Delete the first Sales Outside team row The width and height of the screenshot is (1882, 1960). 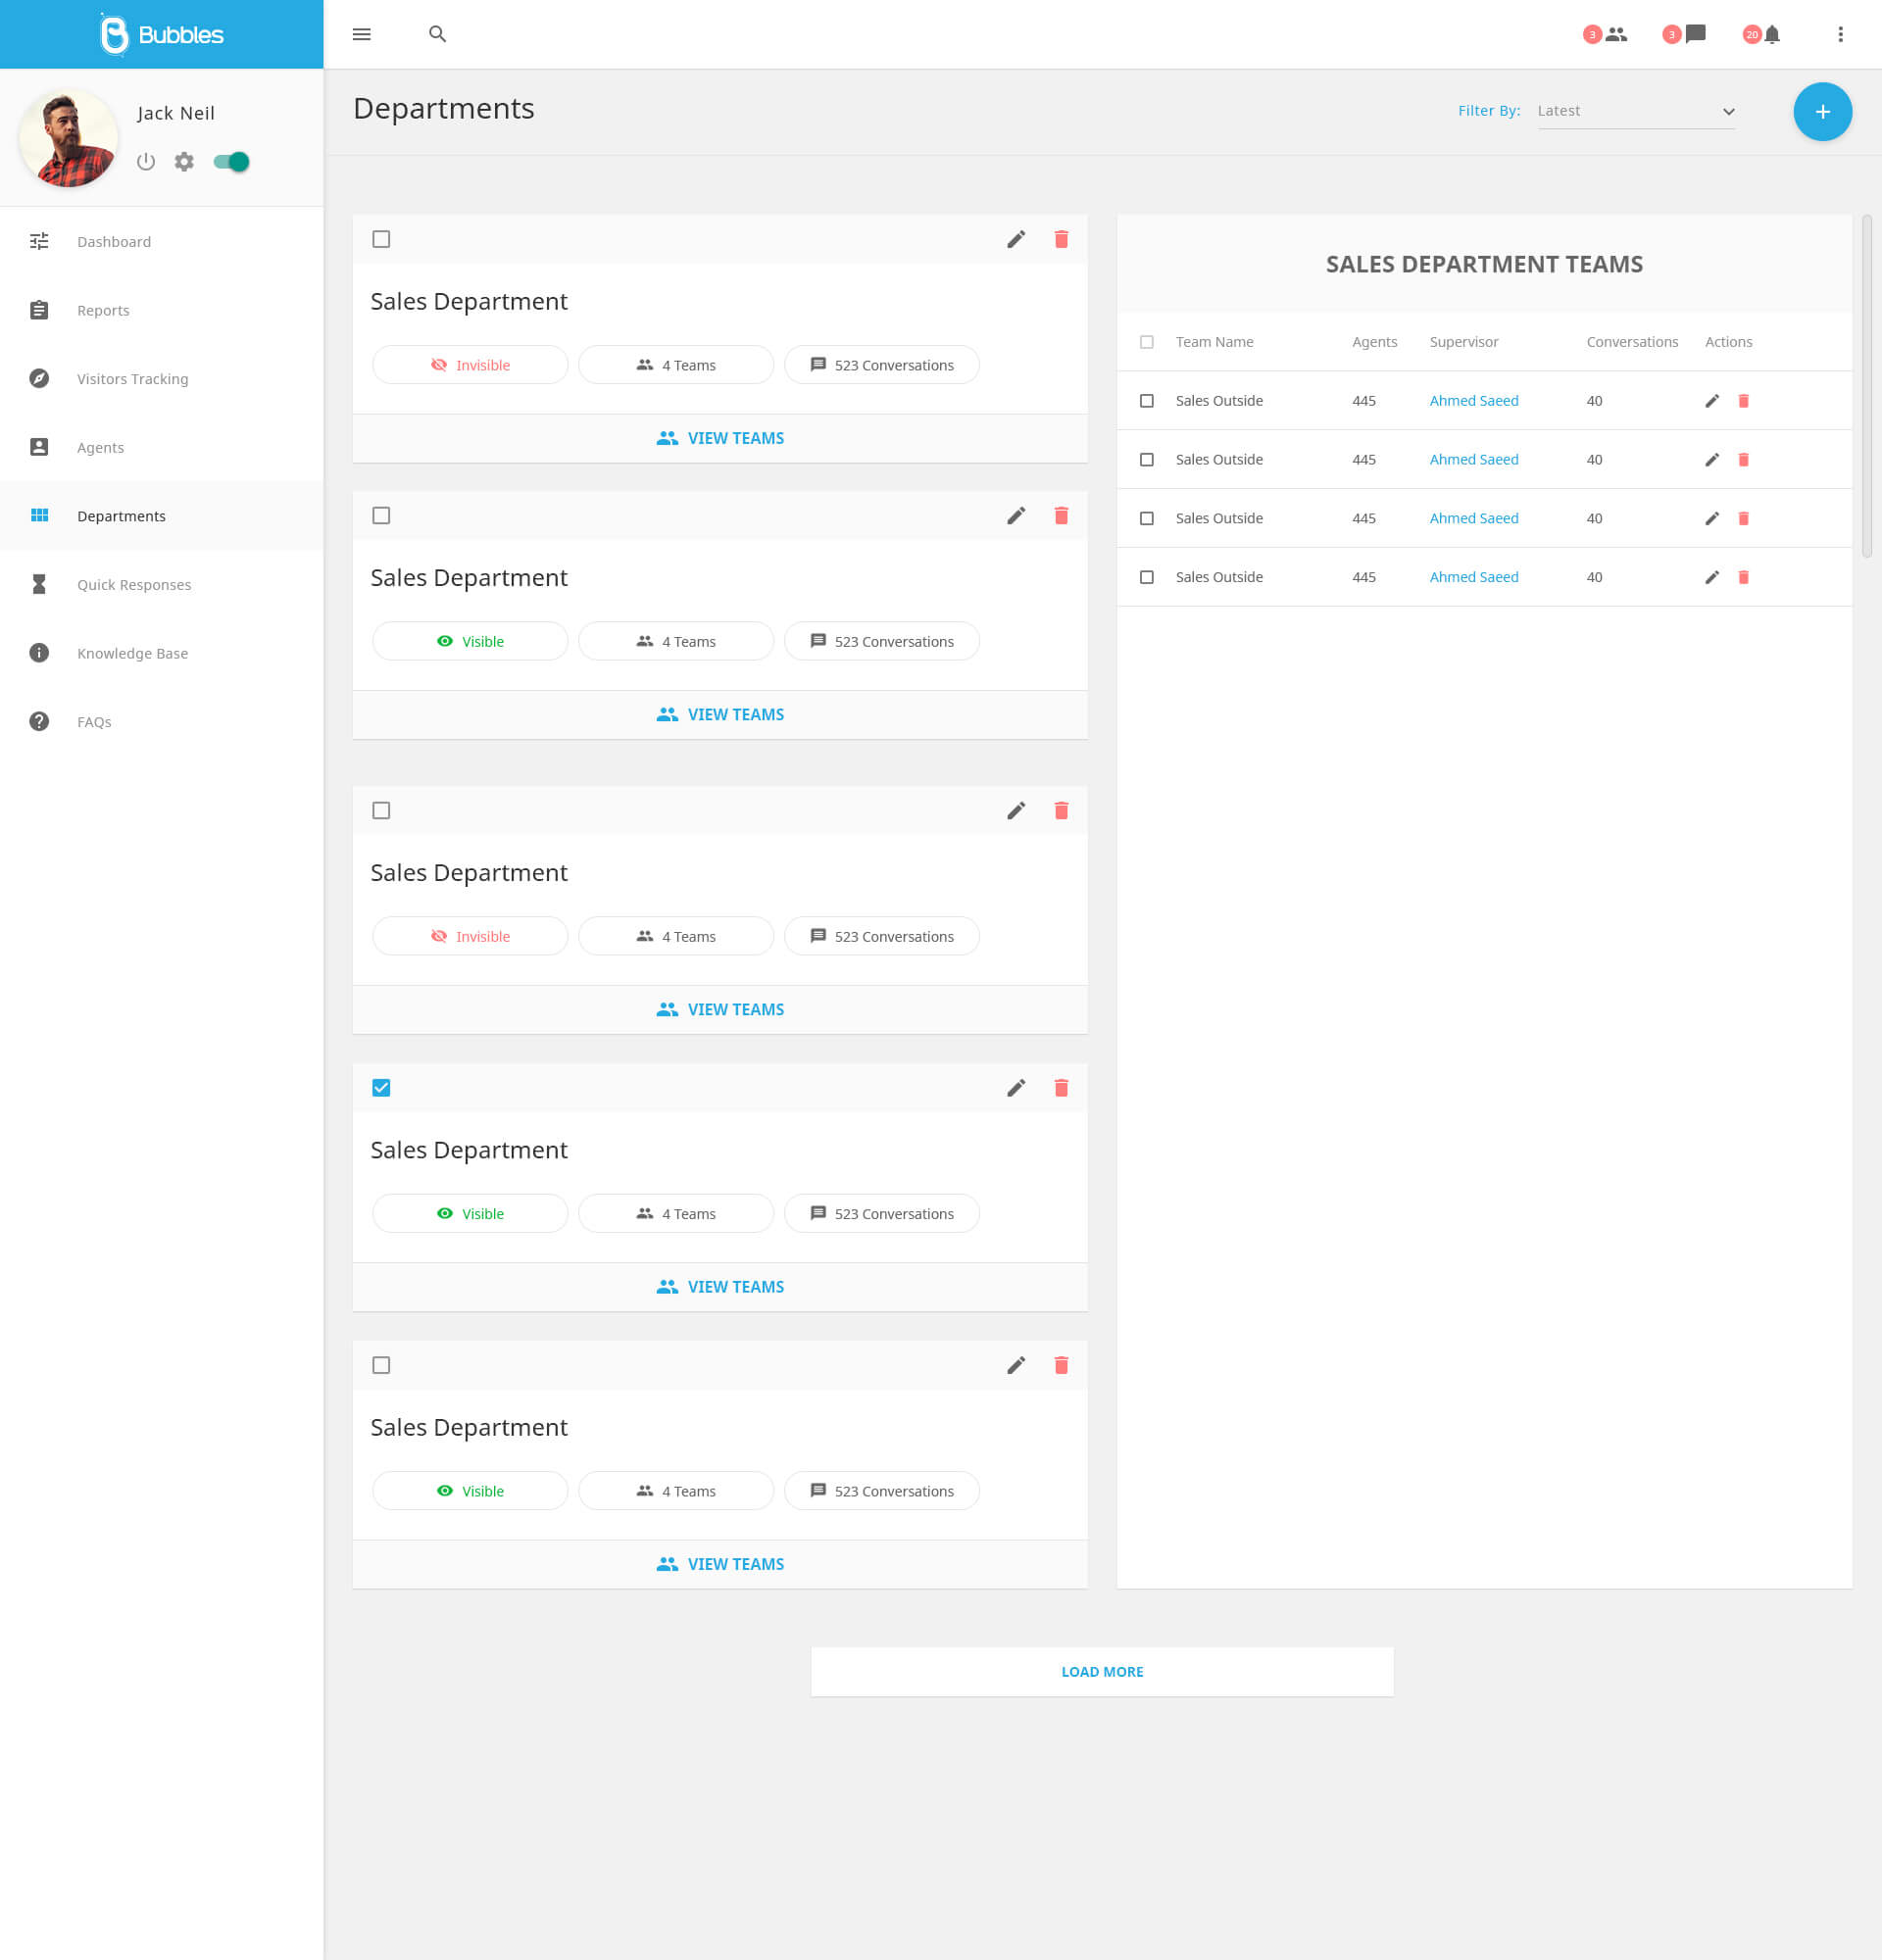click(x=1743, y=401)
